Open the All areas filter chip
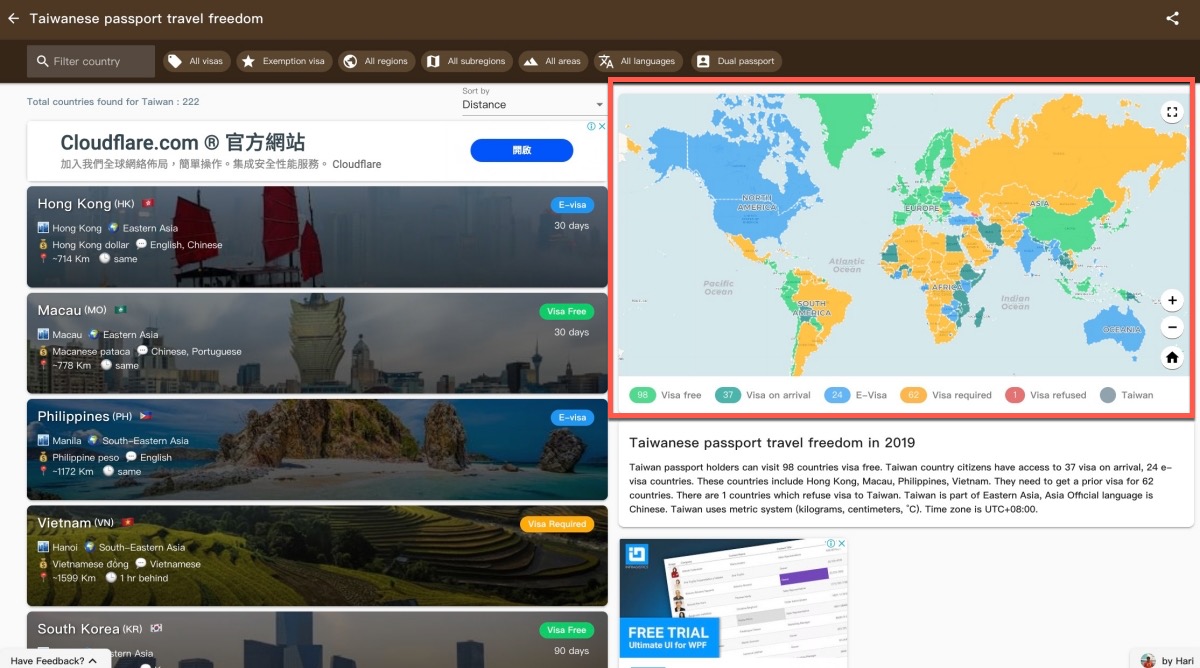1200x668 pixels. pyautogui.click(x=553, y=61)
